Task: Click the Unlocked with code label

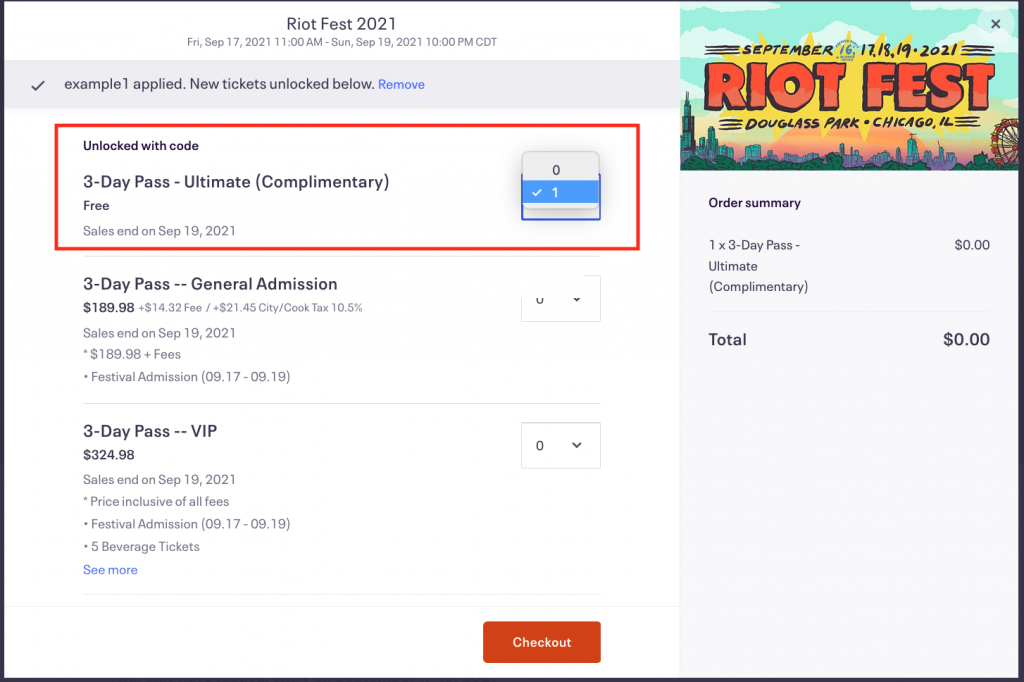Action: coord(141,146)
